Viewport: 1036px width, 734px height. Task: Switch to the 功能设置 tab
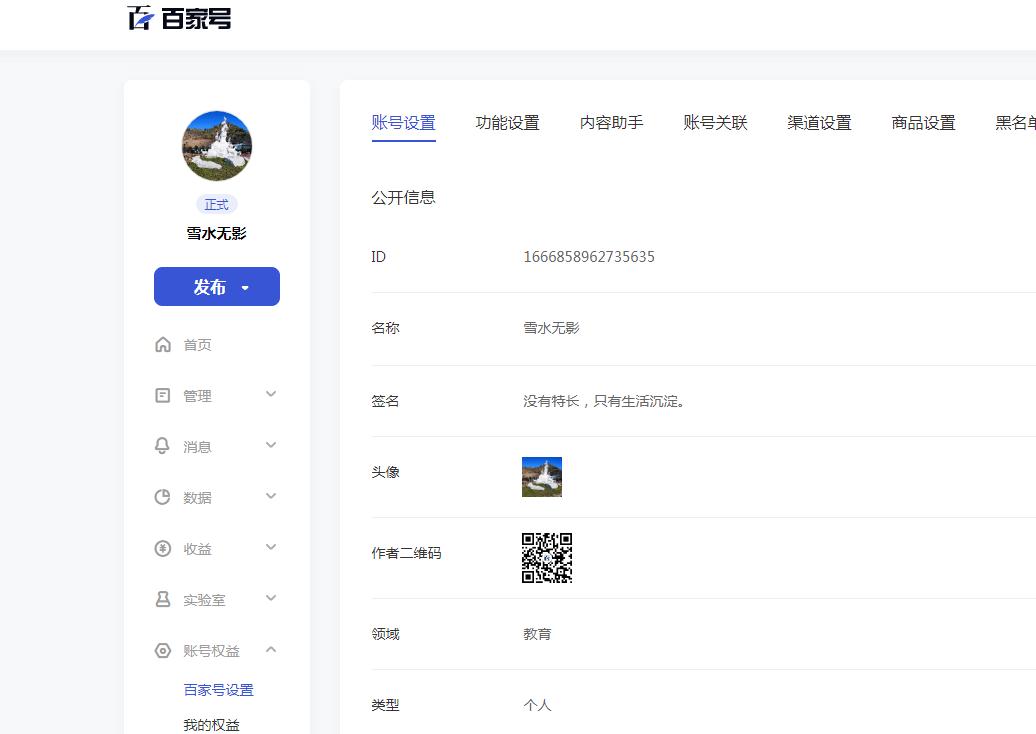point(507,123)
